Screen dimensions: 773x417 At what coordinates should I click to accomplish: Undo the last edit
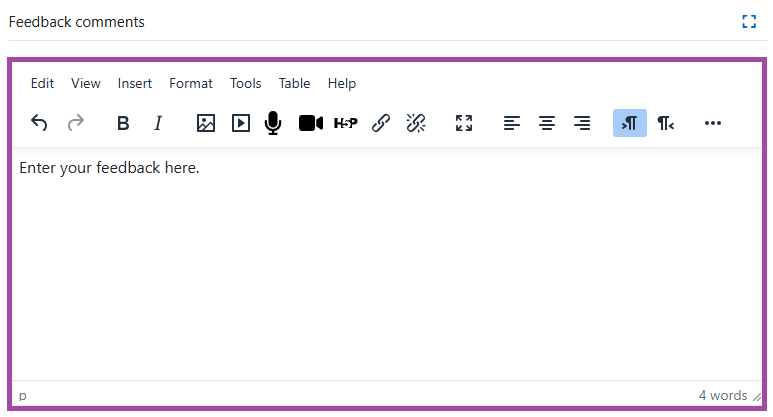point(39,123)
